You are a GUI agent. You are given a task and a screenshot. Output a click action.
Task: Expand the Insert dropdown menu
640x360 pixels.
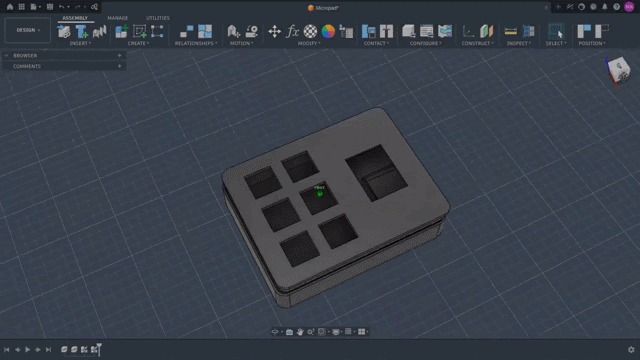coord(80,43)
